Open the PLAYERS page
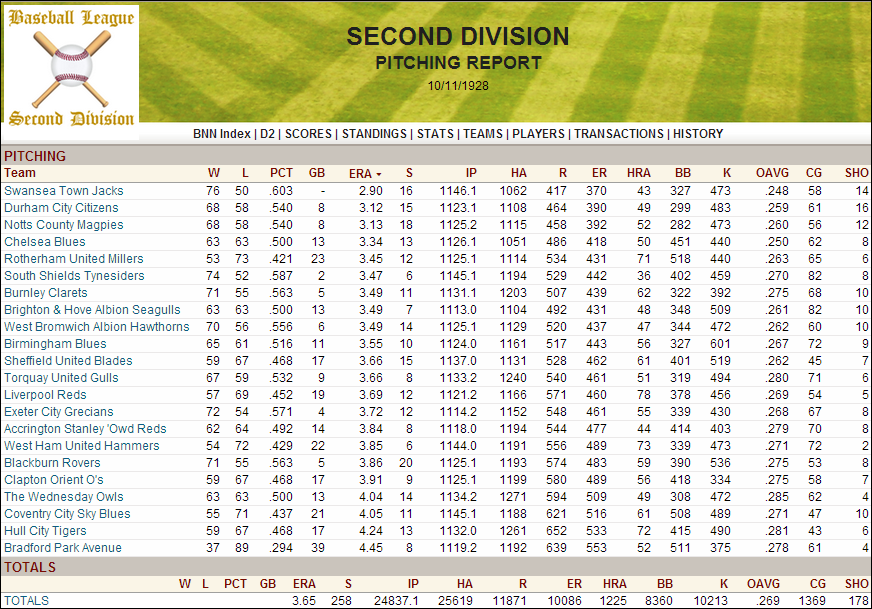This screenshot has height=609, width=872. coord(538,134)
